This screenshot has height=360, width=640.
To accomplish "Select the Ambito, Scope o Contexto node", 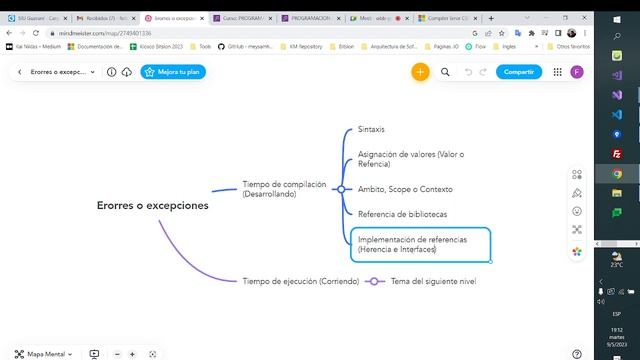I will coord(405,189).
